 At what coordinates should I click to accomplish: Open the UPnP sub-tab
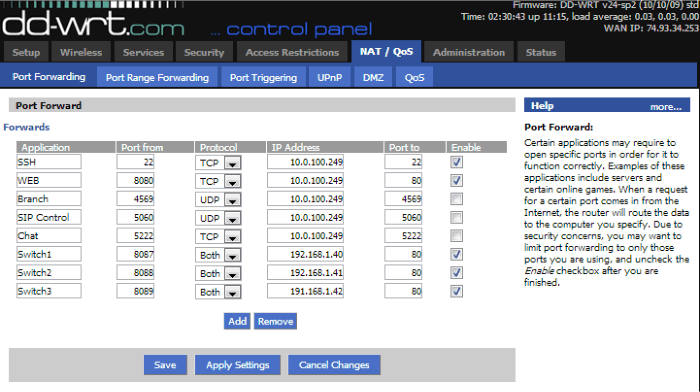(329, 77)
